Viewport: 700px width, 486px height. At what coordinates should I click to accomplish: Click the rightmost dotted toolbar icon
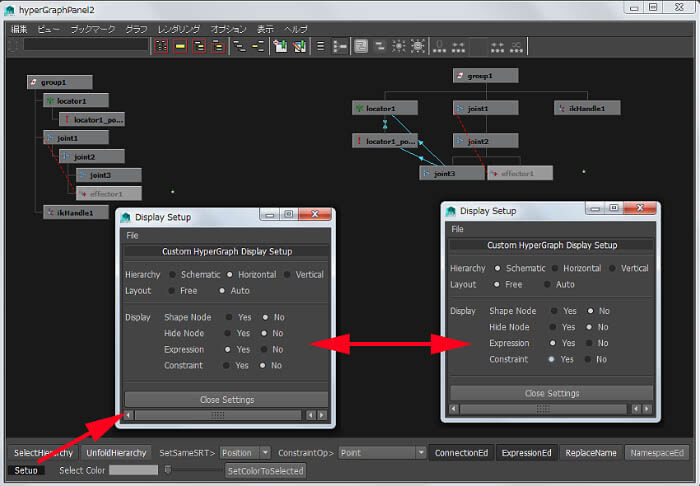click(517, 46)
